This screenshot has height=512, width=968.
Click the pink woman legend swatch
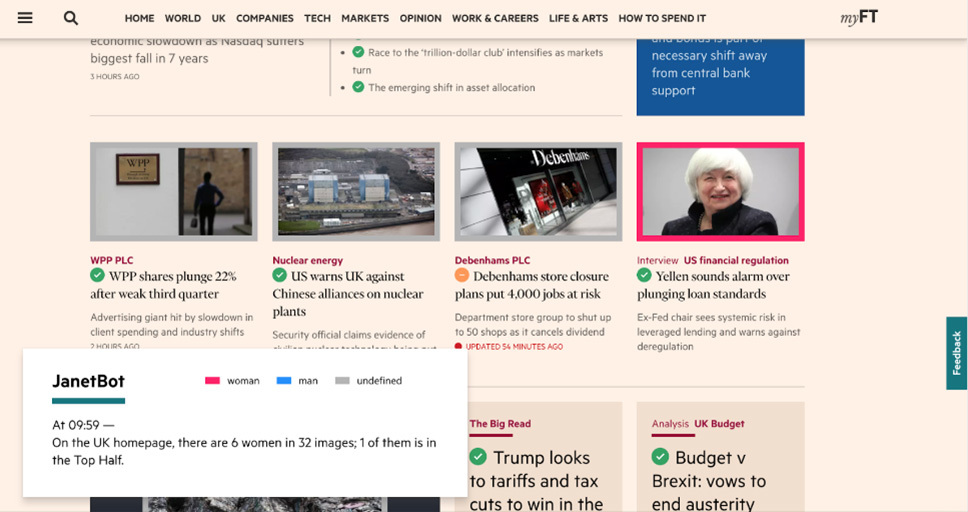(212, 381)
